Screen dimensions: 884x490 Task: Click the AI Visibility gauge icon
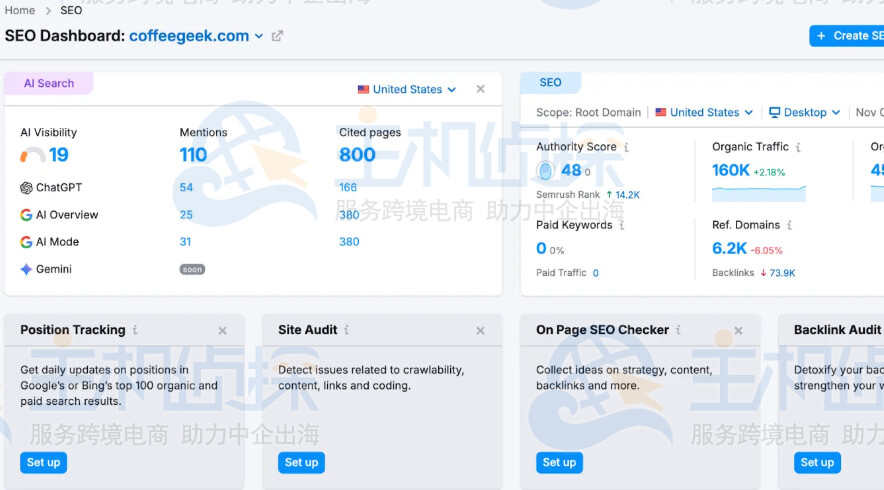pyautogui.click(x=32, y=155)
